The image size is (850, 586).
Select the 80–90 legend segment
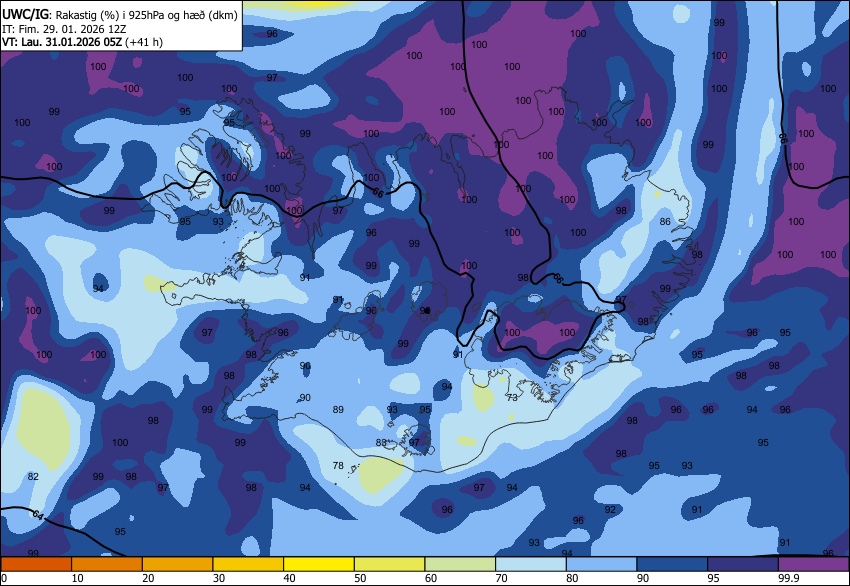pos(602,564)
